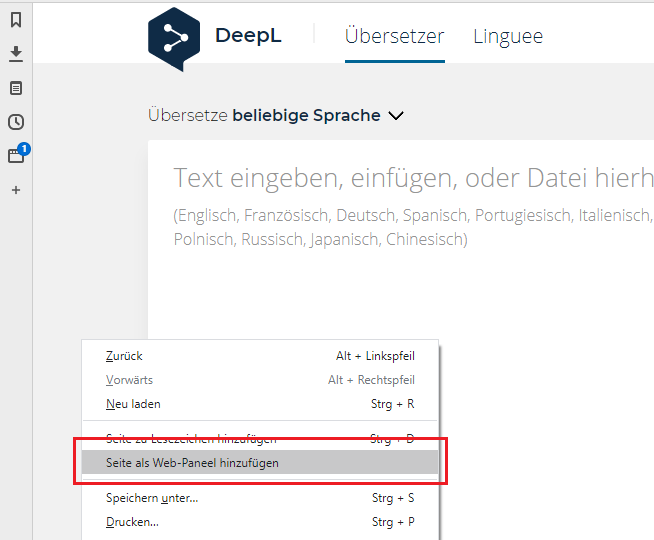This screenshot has height=540, width=654.
Task: Open the Bookmarks panel in the sidebar
Action: pyautogui.click(x=16, y=19)
